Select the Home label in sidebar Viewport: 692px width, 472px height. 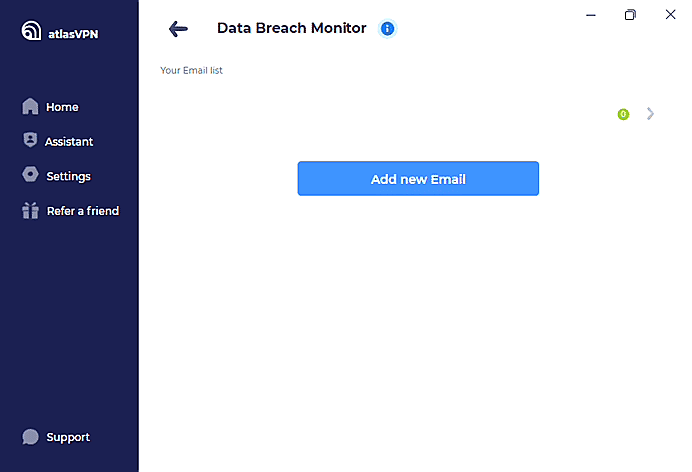click(62, 107)
